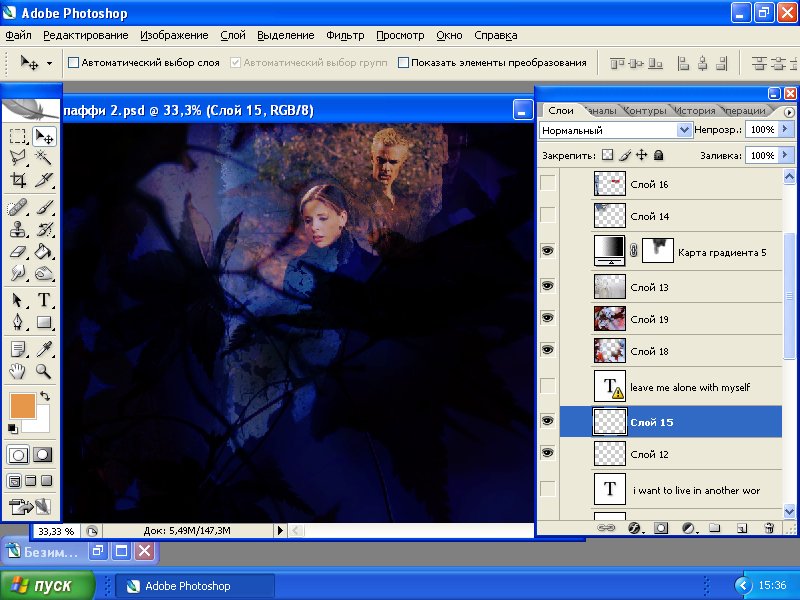The width and height of the screenshot is (800, 600).
Task: Select the Zoom tool
Action: click(44, 371)
